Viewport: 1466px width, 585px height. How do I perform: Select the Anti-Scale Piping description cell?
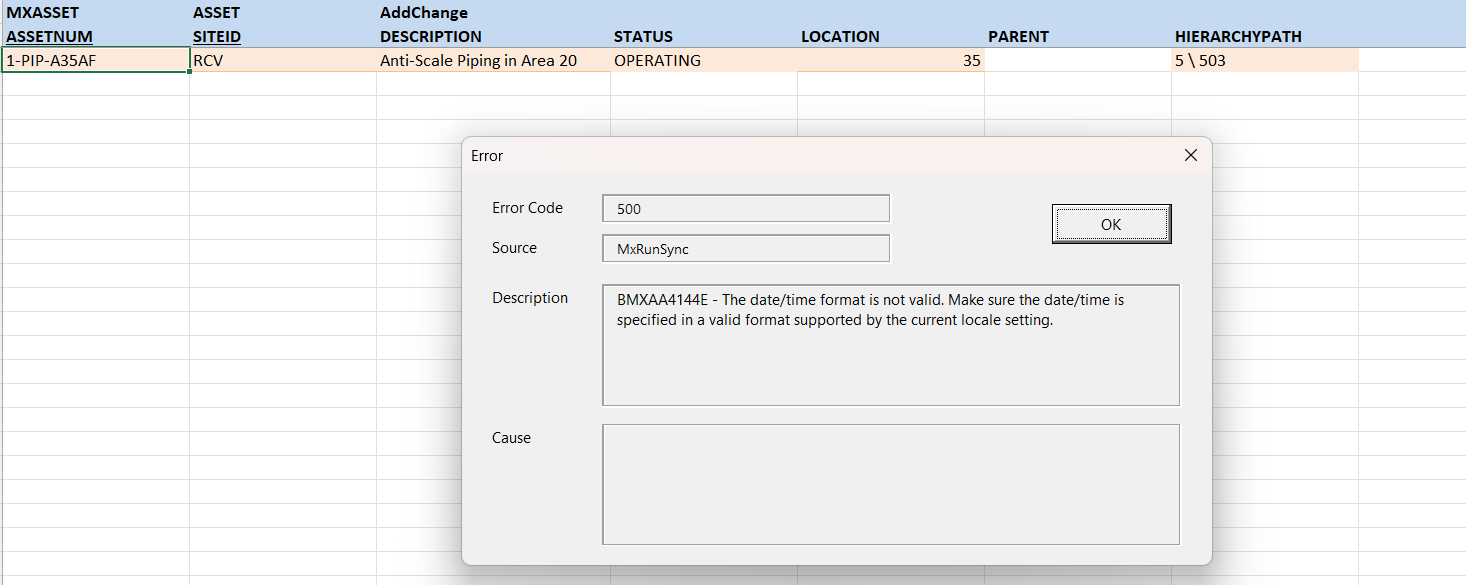pyautogui.click(x=492, y=61)
